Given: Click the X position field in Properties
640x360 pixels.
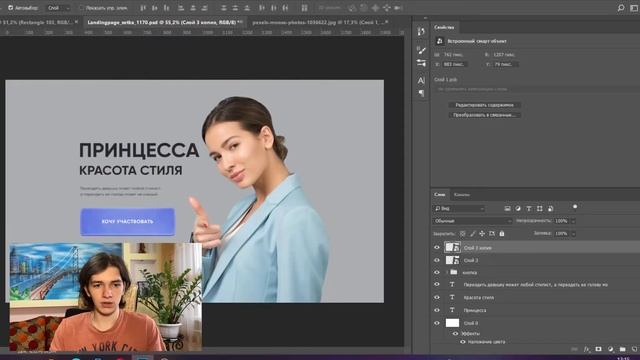Looking at the screenshot, I should point(455,64).
